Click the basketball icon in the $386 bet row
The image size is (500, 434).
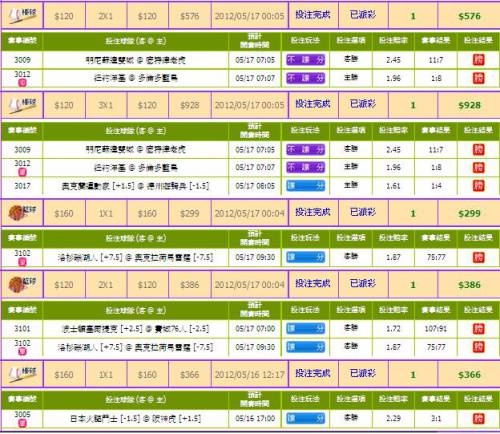[x=22, y=284]
